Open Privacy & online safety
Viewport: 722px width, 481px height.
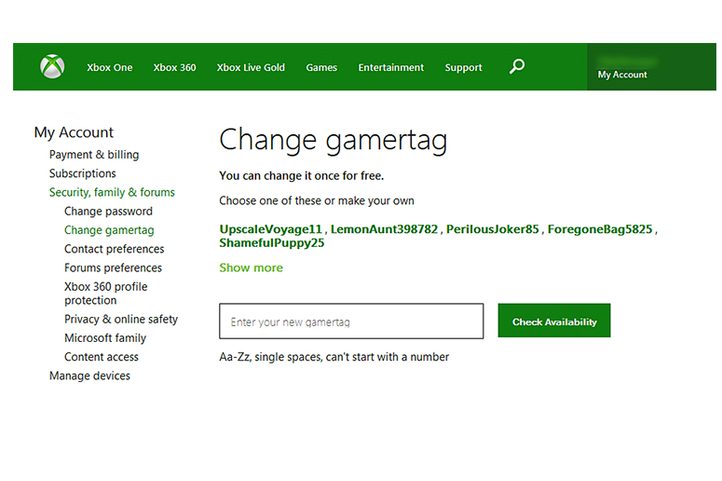point(121,319)
